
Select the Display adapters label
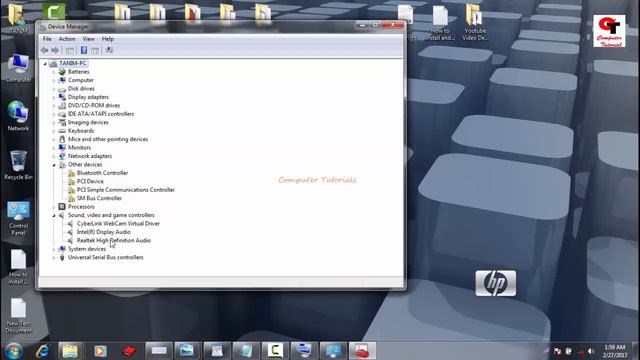coord(88,97)
